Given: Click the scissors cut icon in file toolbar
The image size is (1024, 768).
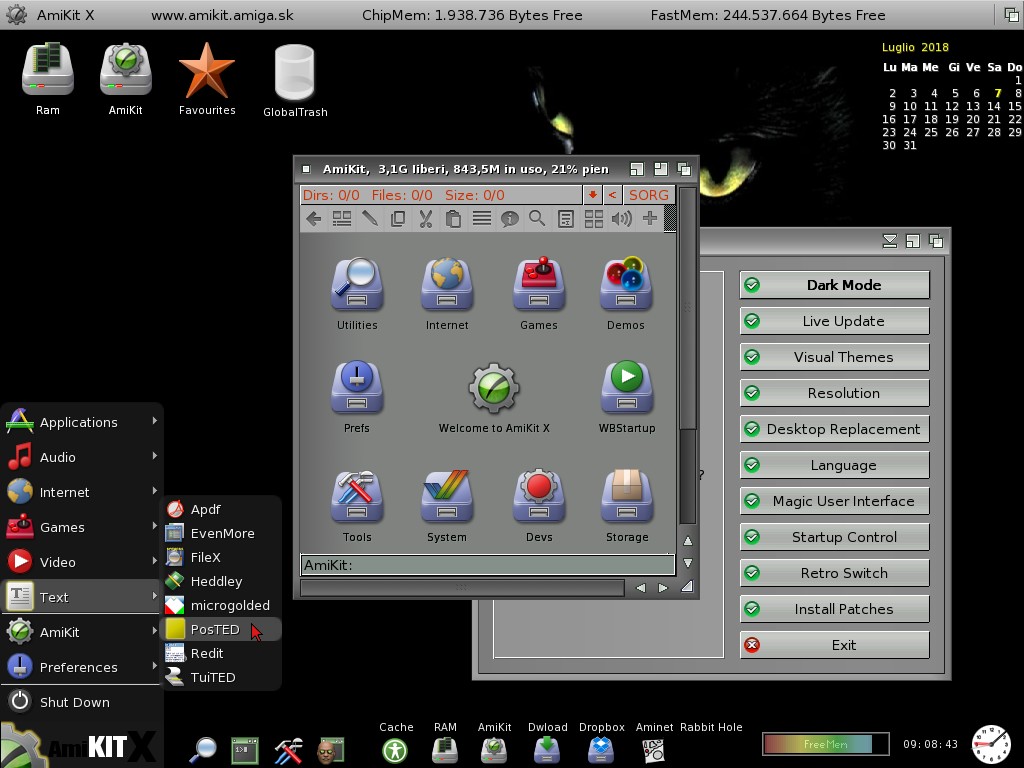Looking at the screenshot, I should tap(426, 219).
